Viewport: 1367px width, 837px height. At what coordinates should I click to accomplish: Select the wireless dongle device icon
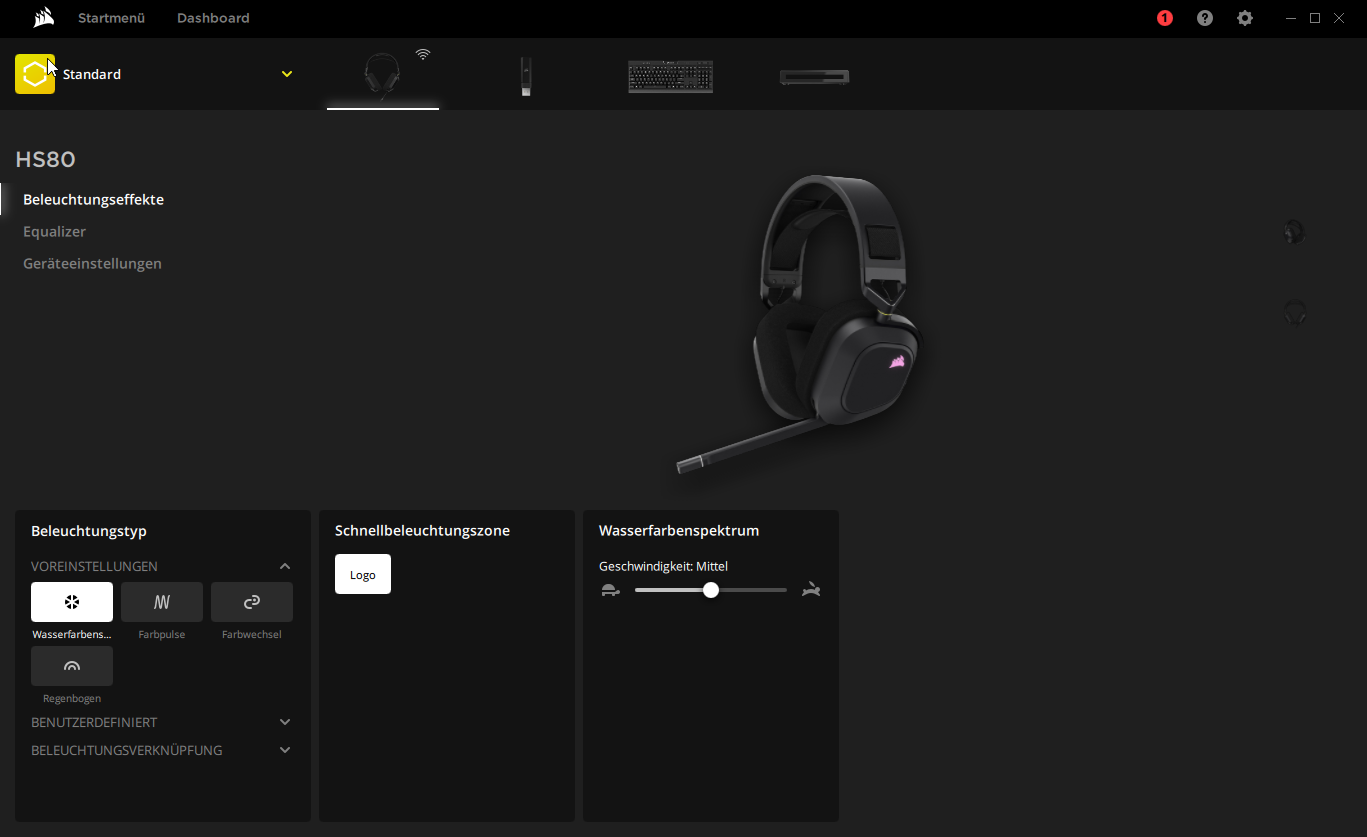[525, 76]
